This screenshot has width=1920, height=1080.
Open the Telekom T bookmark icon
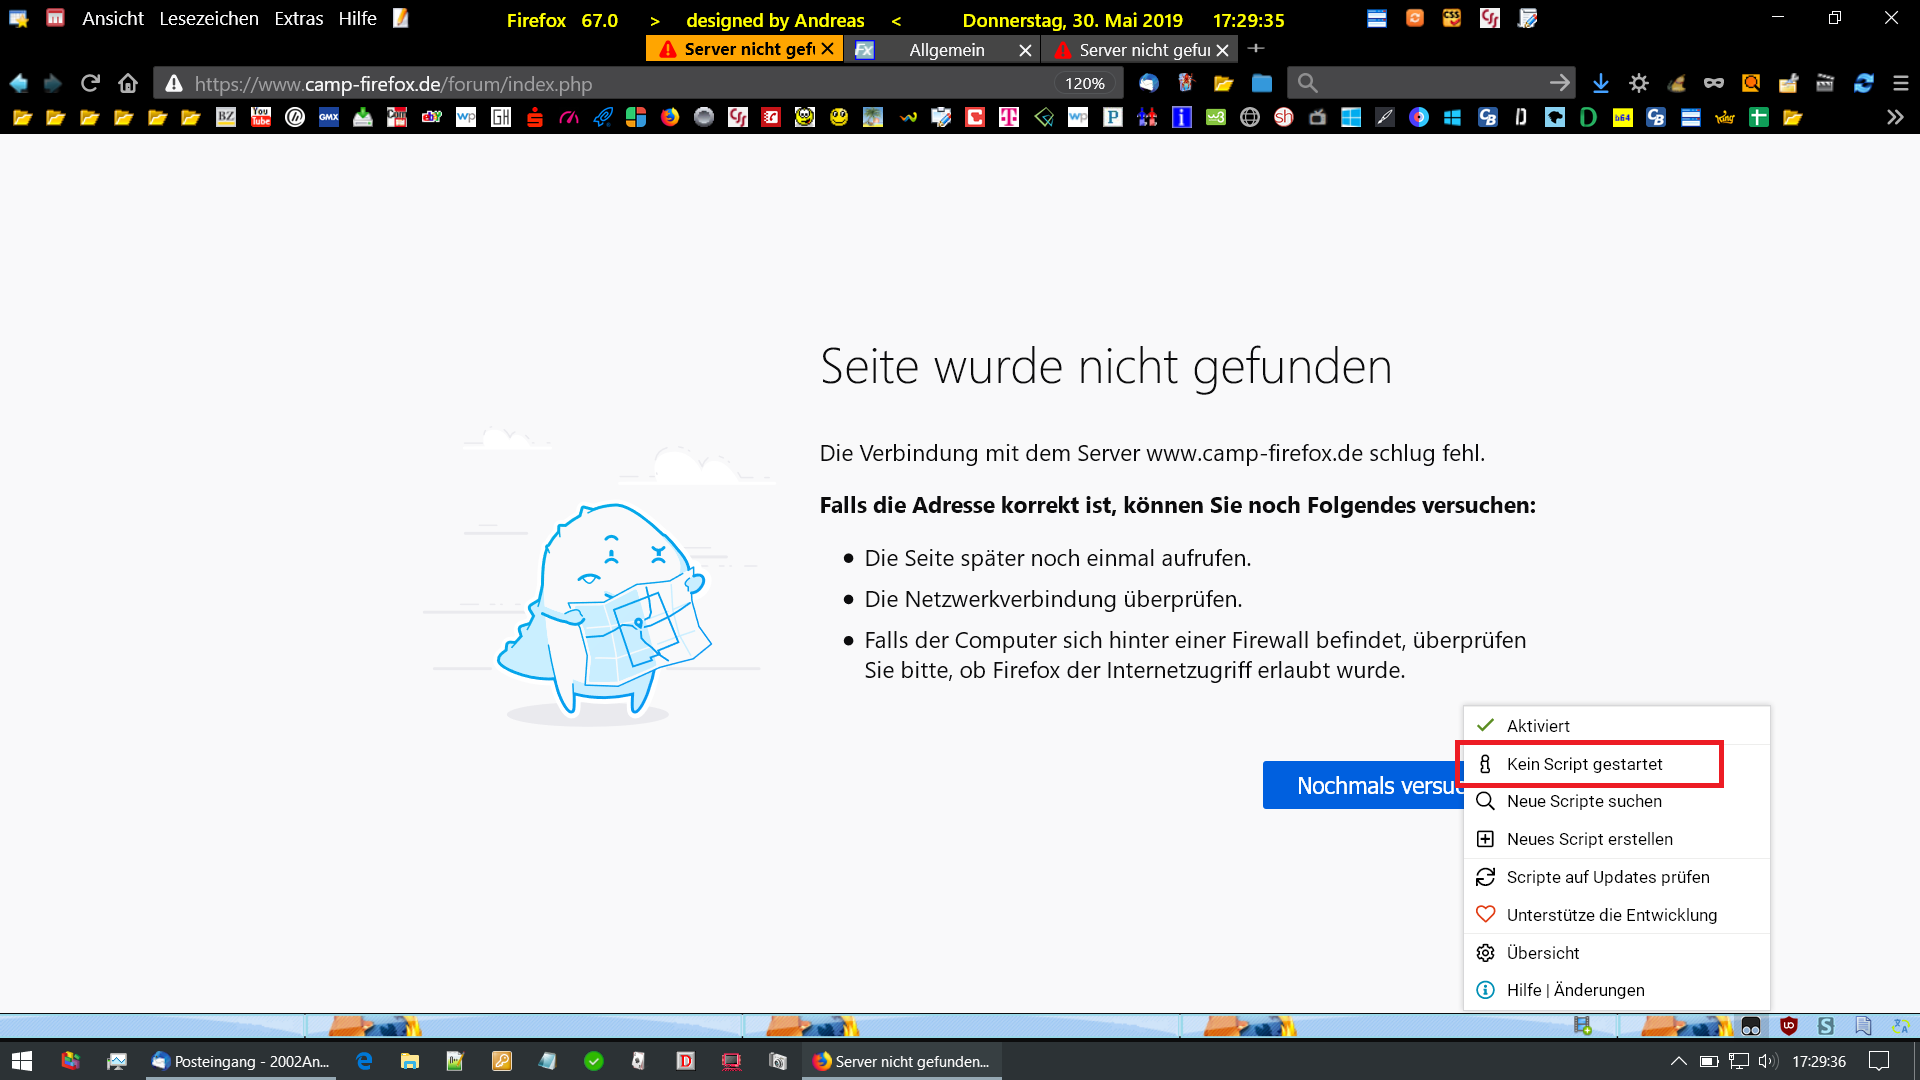[1009, 117]
